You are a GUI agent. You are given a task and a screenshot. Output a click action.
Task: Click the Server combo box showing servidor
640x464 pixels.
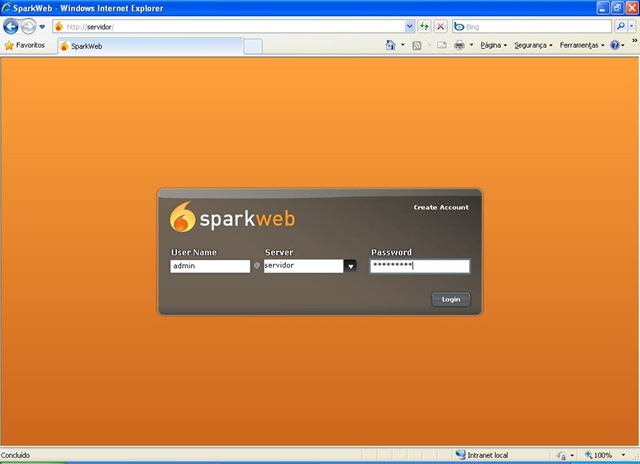coord(304,266)
